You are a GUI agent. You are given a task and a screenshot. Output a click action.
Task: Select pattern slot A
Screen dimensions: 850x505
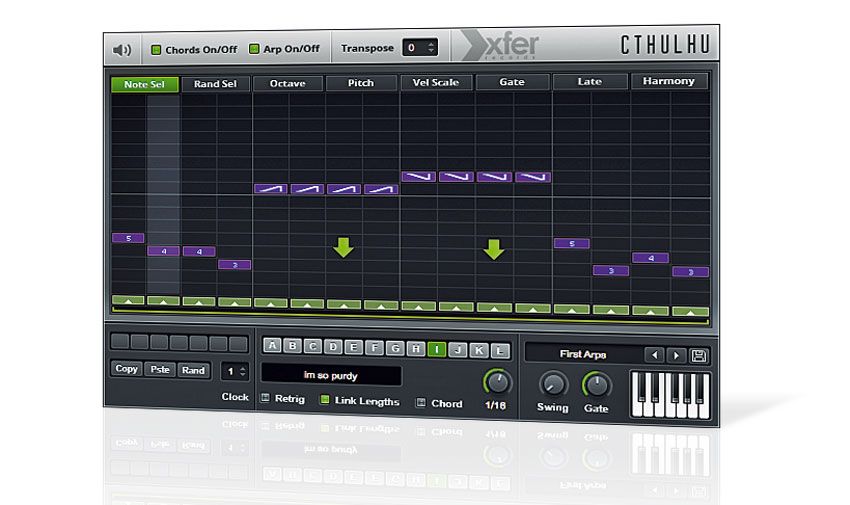pos(272,345)
